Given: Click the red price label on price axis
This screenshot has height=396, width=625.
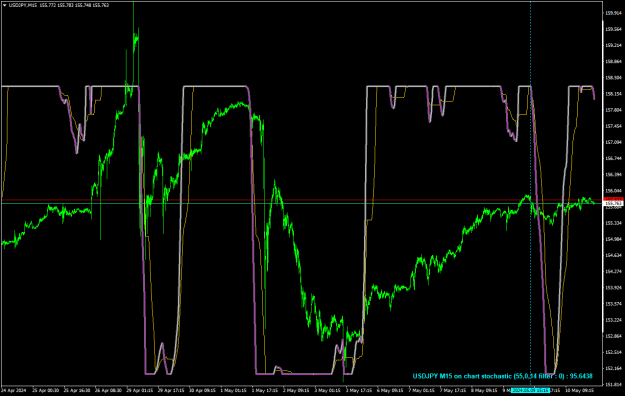Looking at the screenshot, I should (614, 199).
